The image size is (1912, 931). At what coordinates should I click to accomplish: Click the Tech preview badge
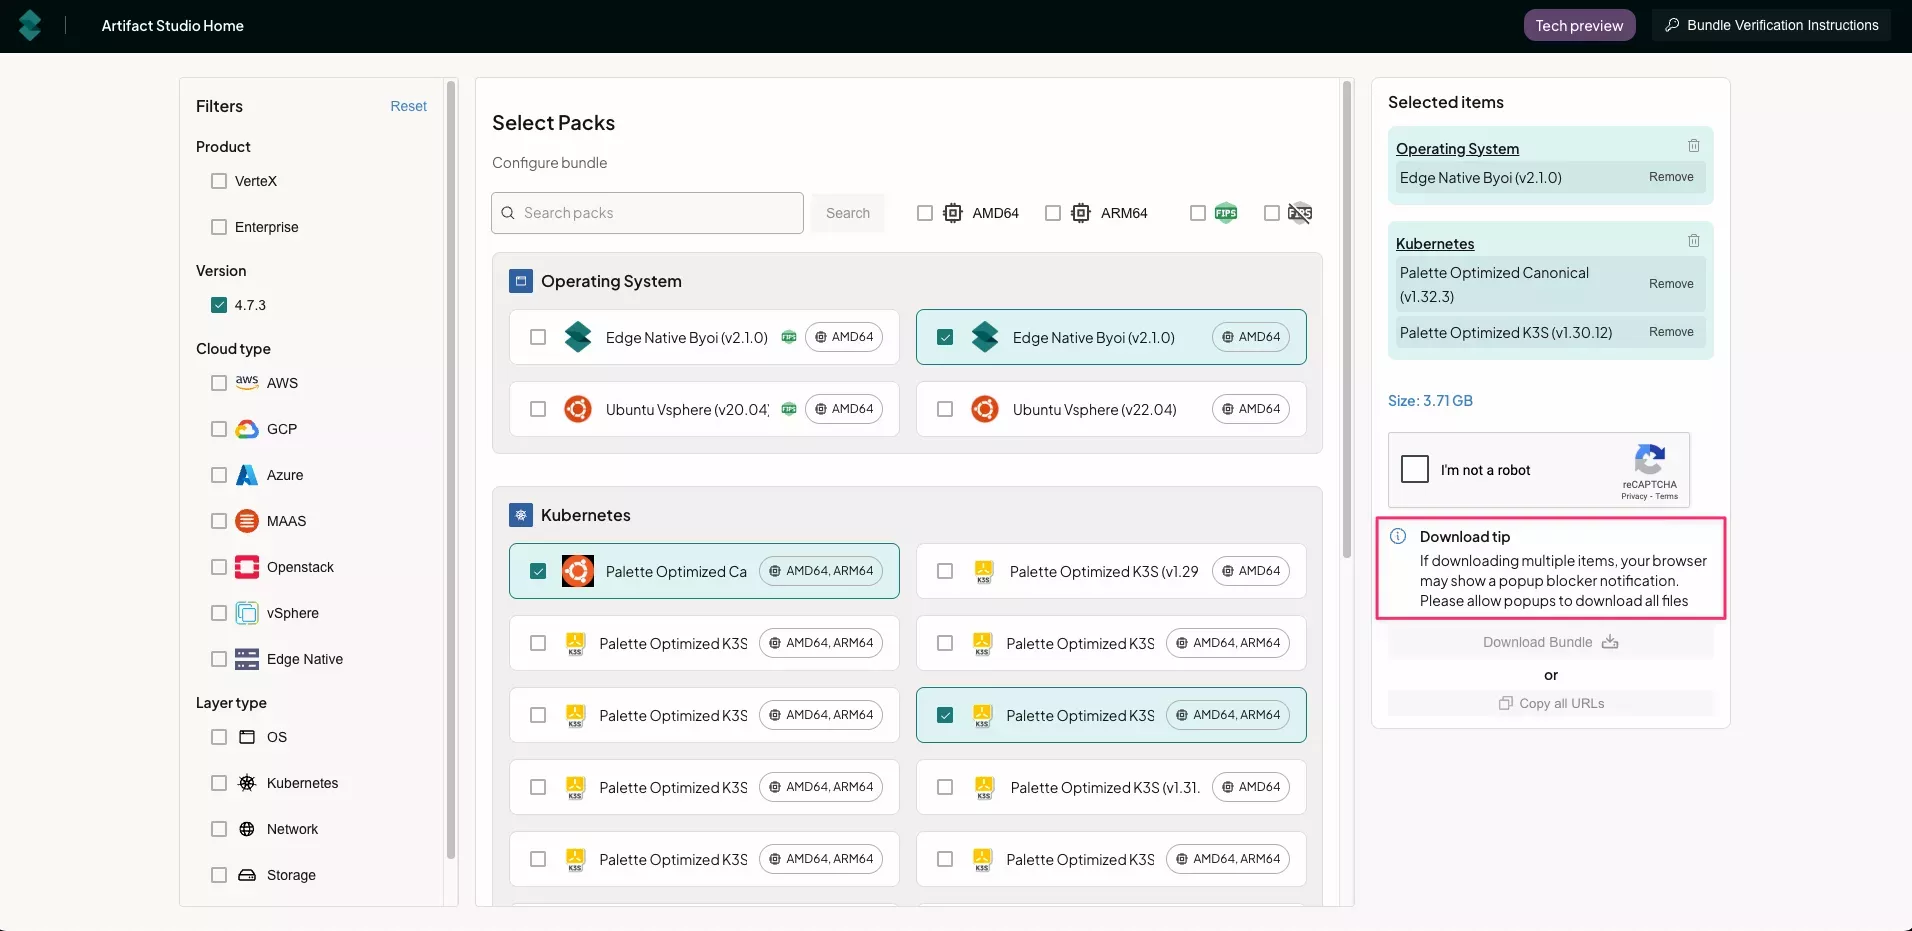click(1579, 25)
